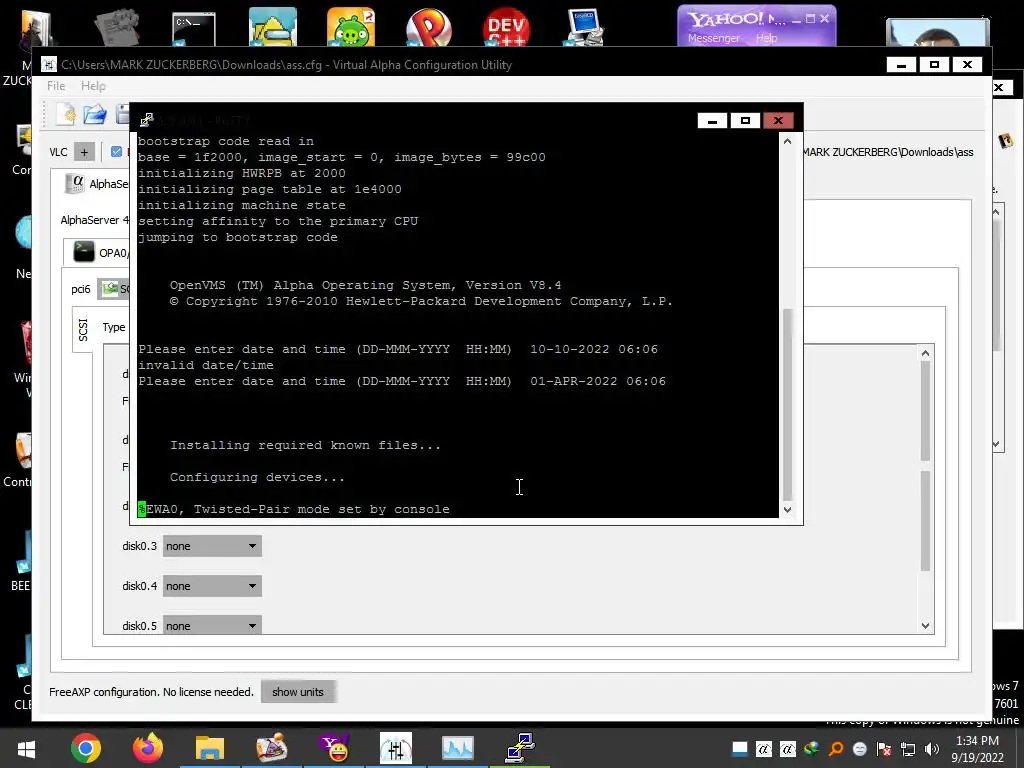Open Command Prompt desktop shortcut
This screenshot has width=1024, height=768.
(x=194, y=29)
